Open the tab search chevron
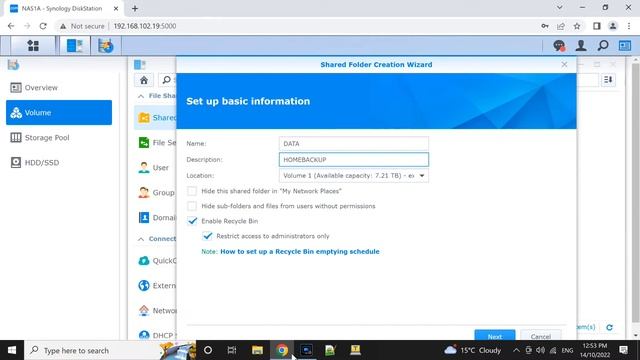 [560, 7]
